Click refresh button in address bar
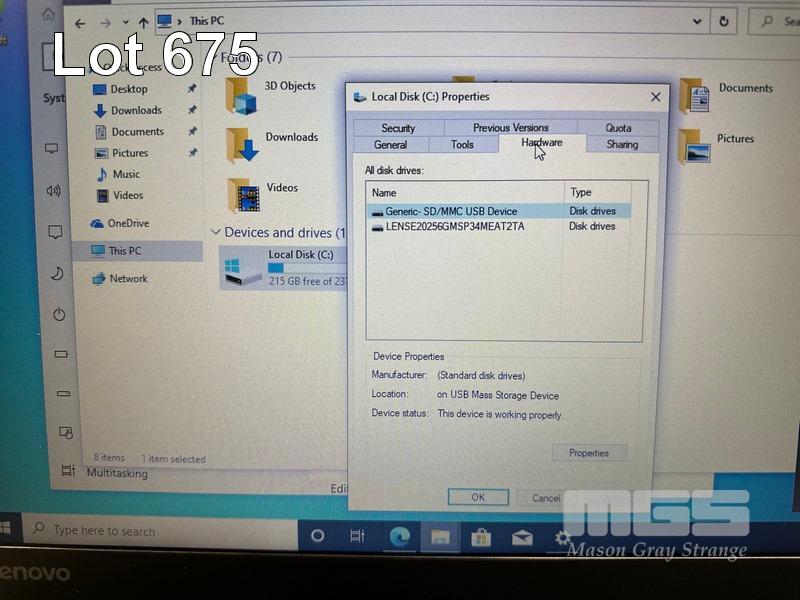 (723, 21)
